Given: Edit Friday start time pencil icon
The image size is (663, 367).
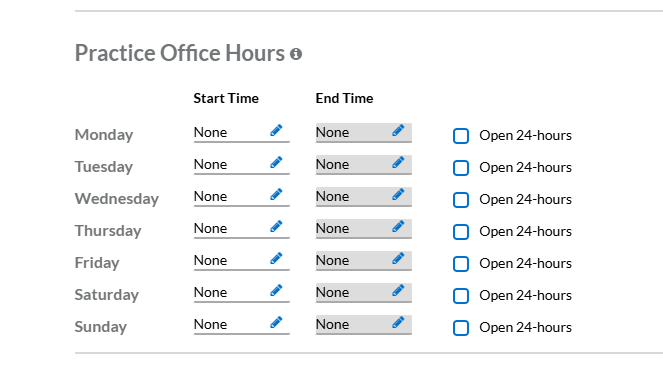Looking at the screenshot, I should point(276,259).
